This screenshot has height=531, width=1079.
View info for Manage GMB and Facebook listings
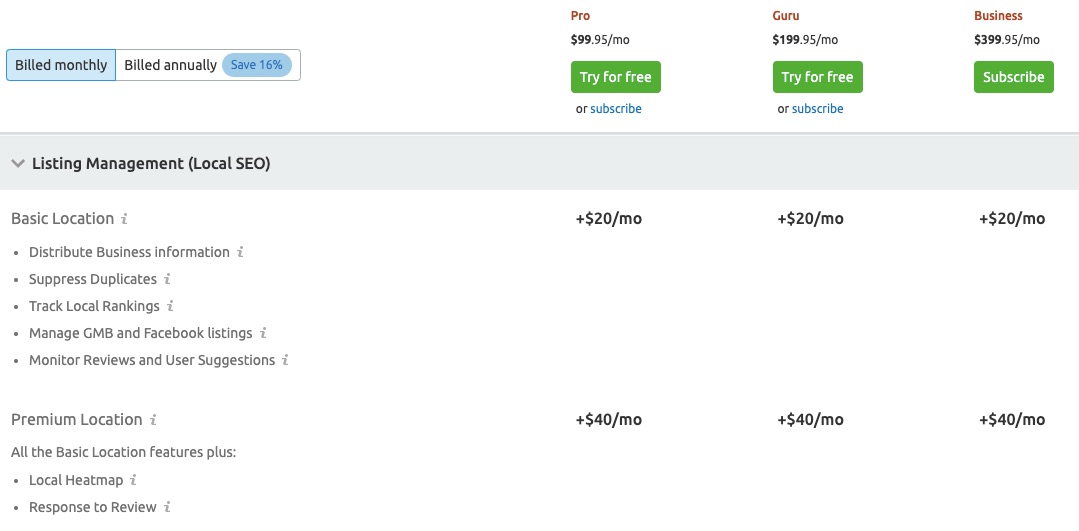point(263,334)
